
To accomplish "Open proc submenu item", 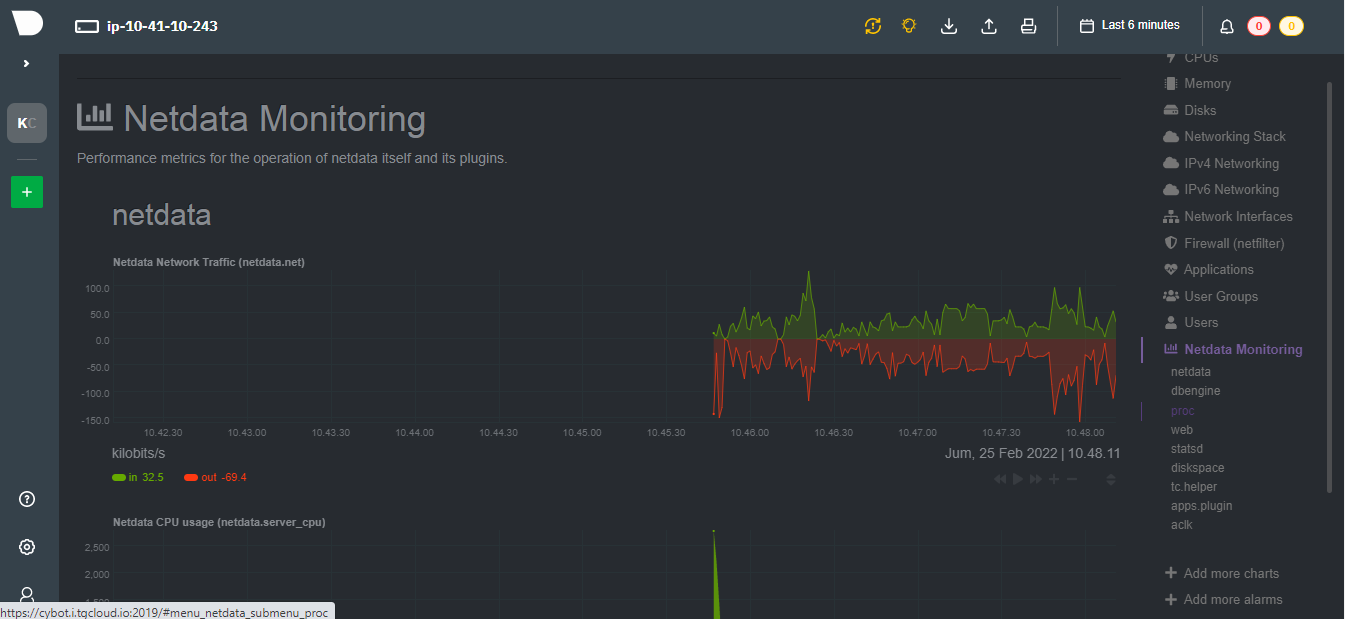I will coord(1182,411).
